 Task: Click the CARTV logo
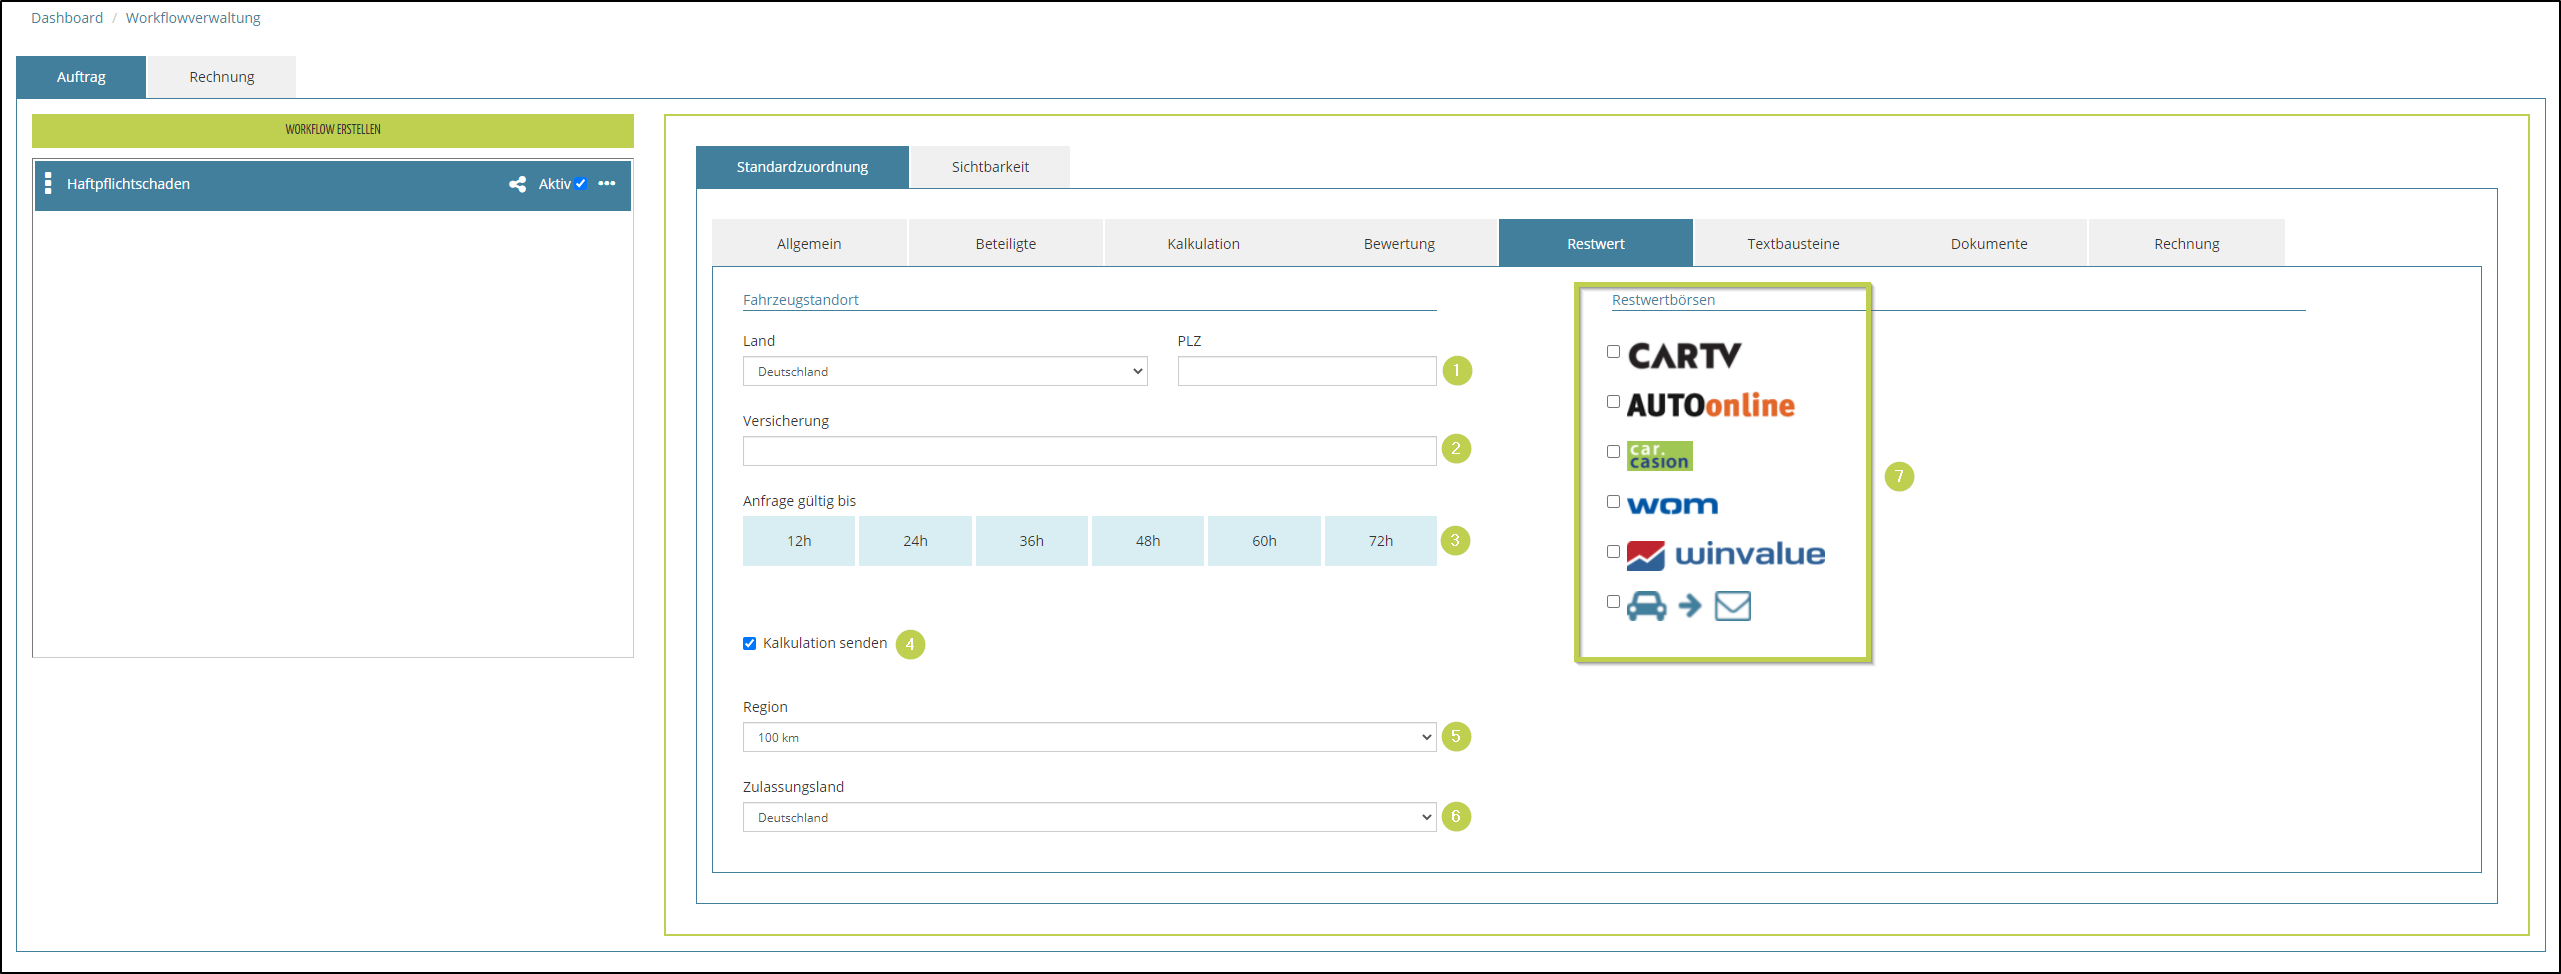tap(1684, 356)
